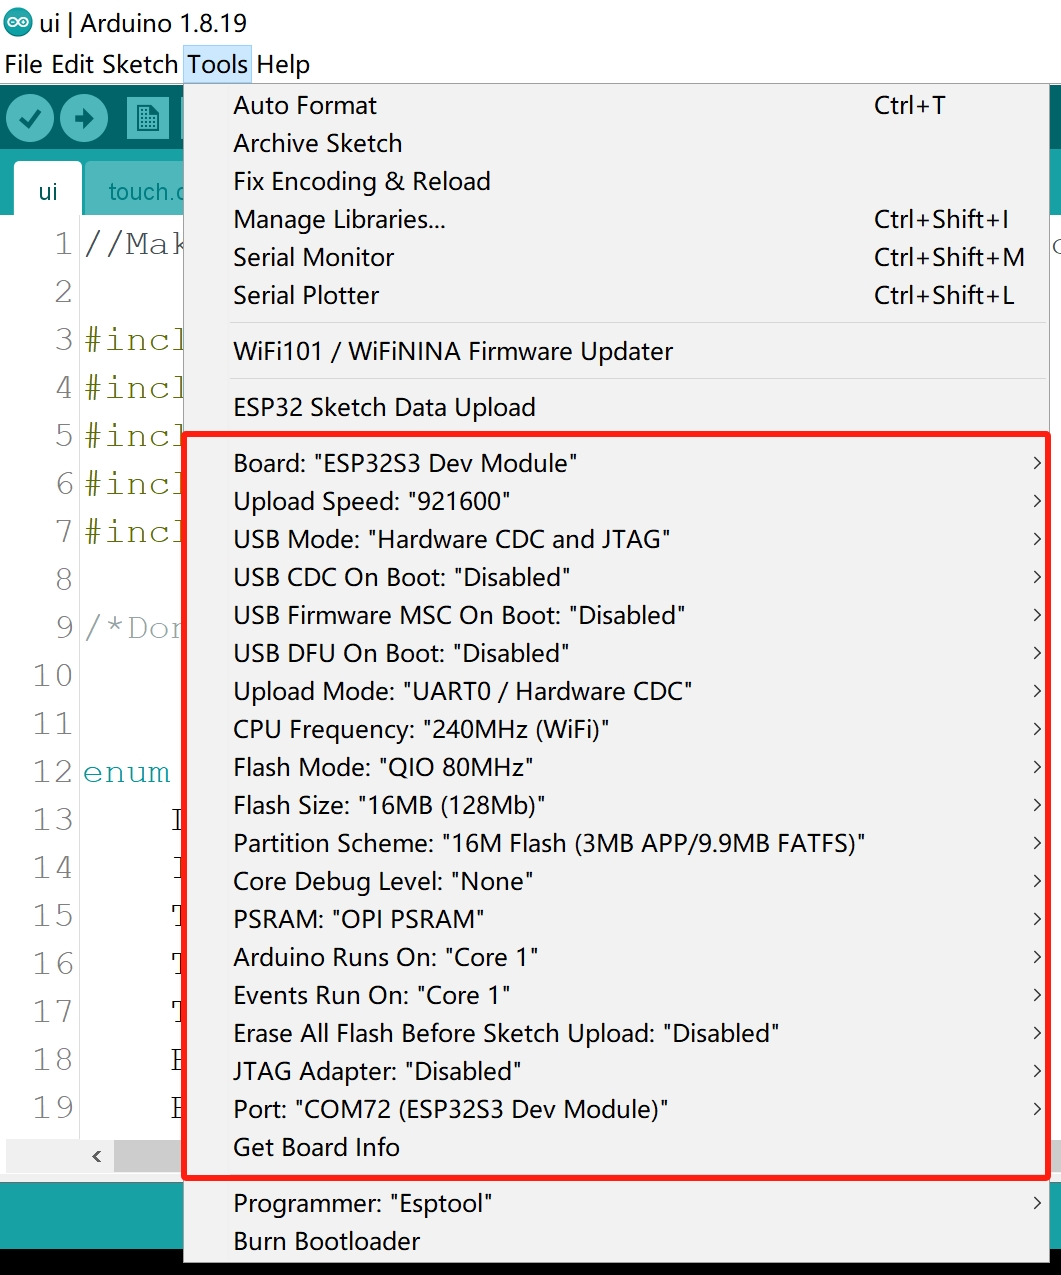This screenshot has height=1275, width=1061.
Task: Open the Edit menu
Action: click(x=72, y=65)
